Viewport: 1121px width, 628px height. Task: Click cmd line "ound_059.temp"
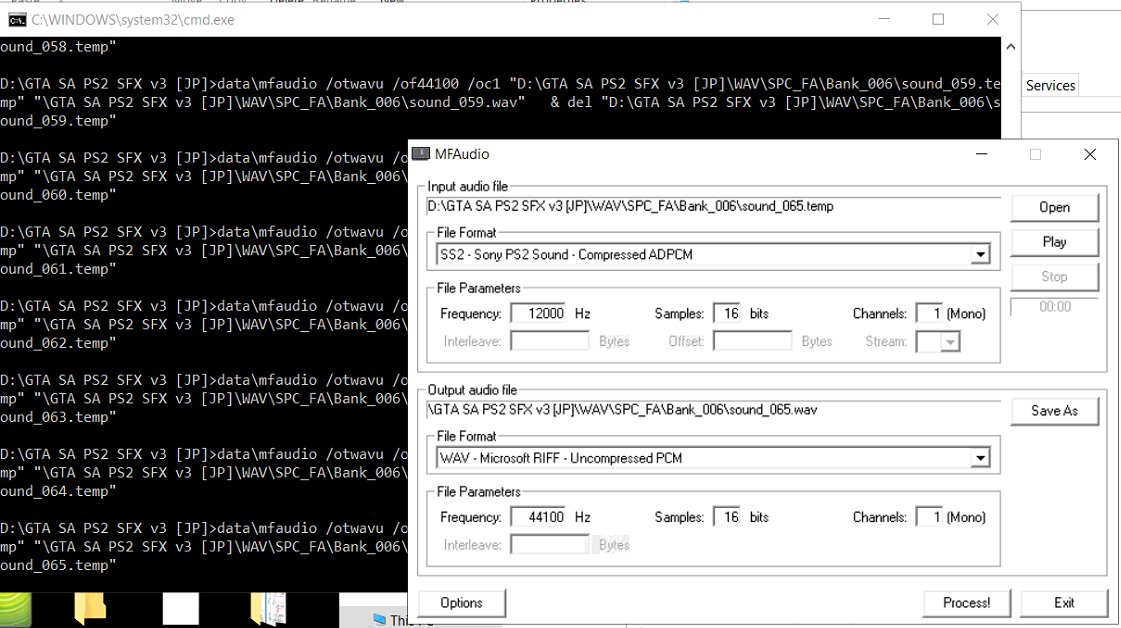pyautogui.click(x=59, y=121)
